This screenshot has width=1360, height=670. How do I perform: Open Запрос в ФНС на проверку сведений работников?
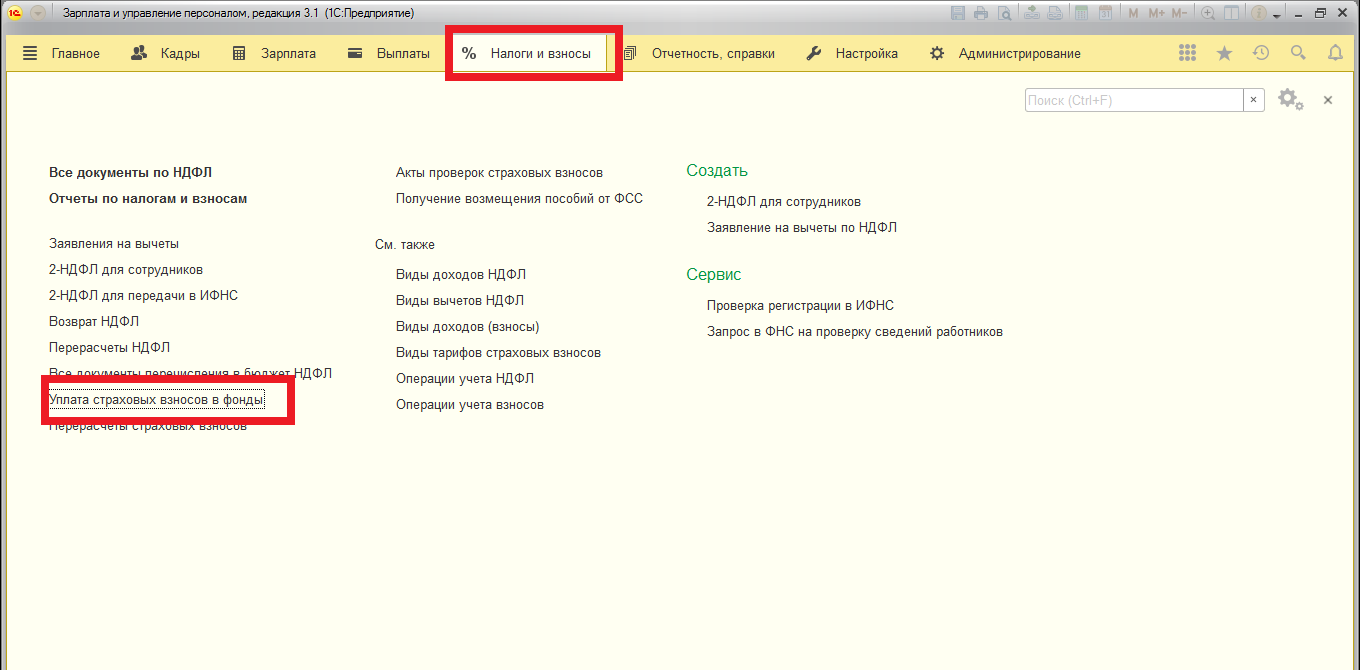point(855,331)
